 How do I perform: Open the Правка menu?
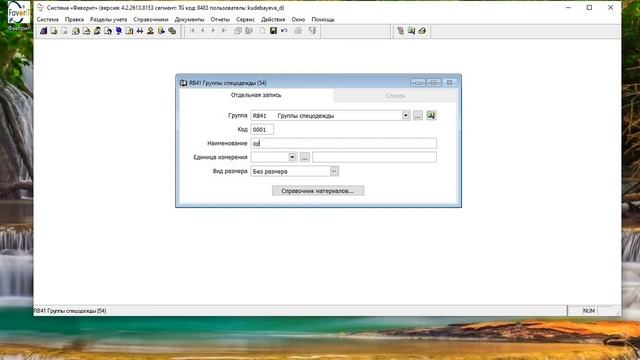[x=74, y=20]
